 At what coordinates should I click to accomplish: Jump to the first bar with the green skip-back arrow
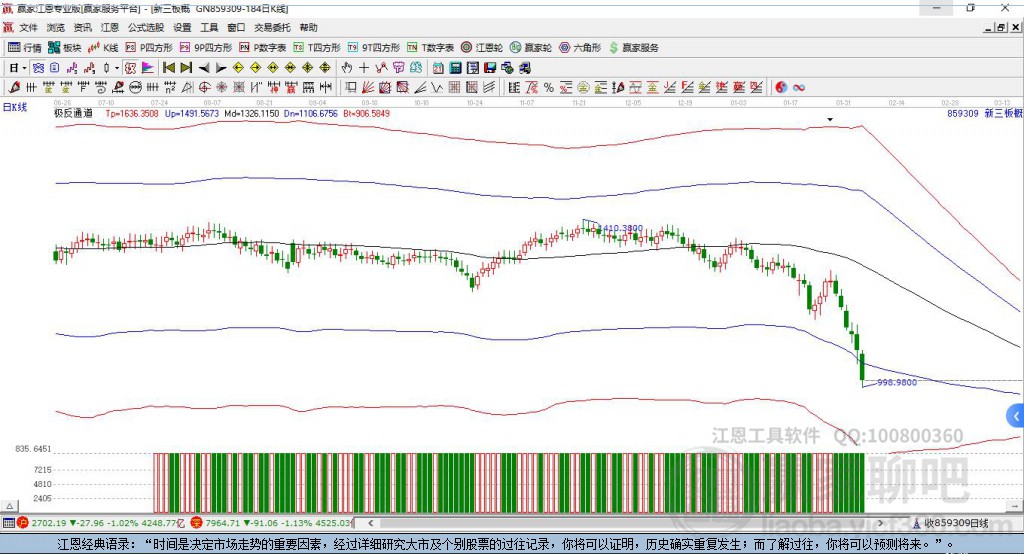169,68
